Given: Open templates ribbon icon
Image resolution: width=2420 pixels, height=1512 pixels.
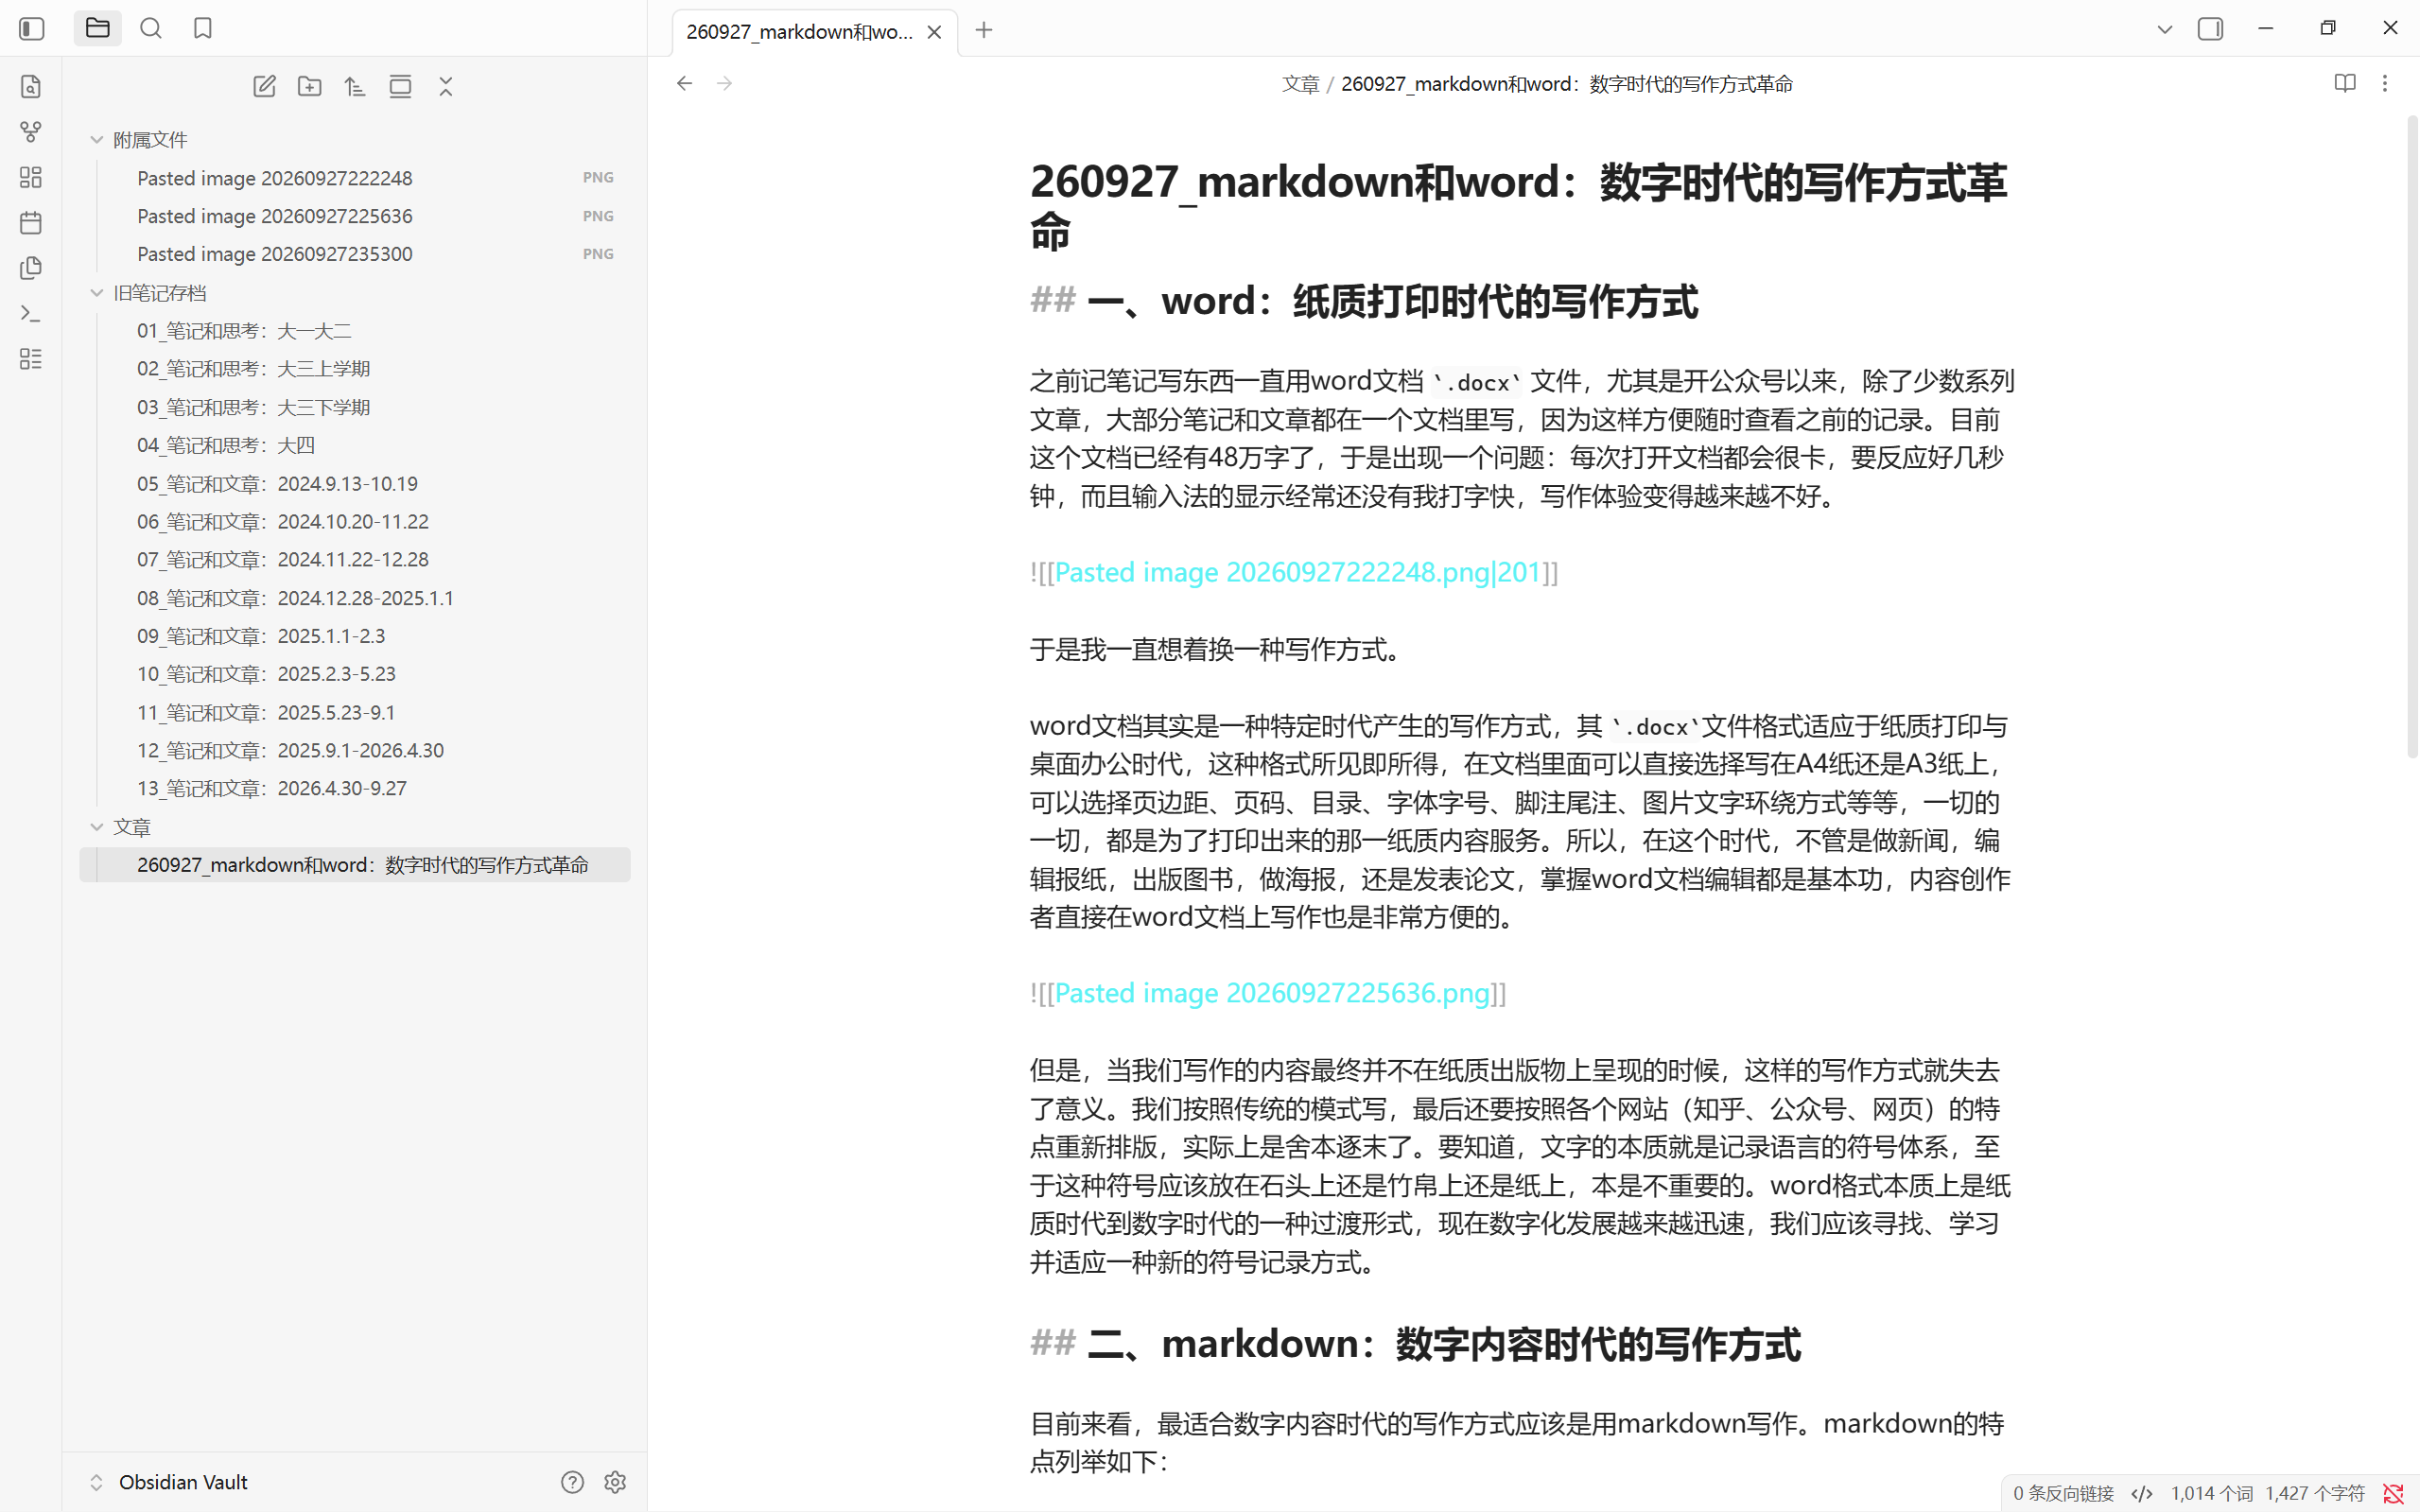Looking at the screenshot, I should pos(31,268).
